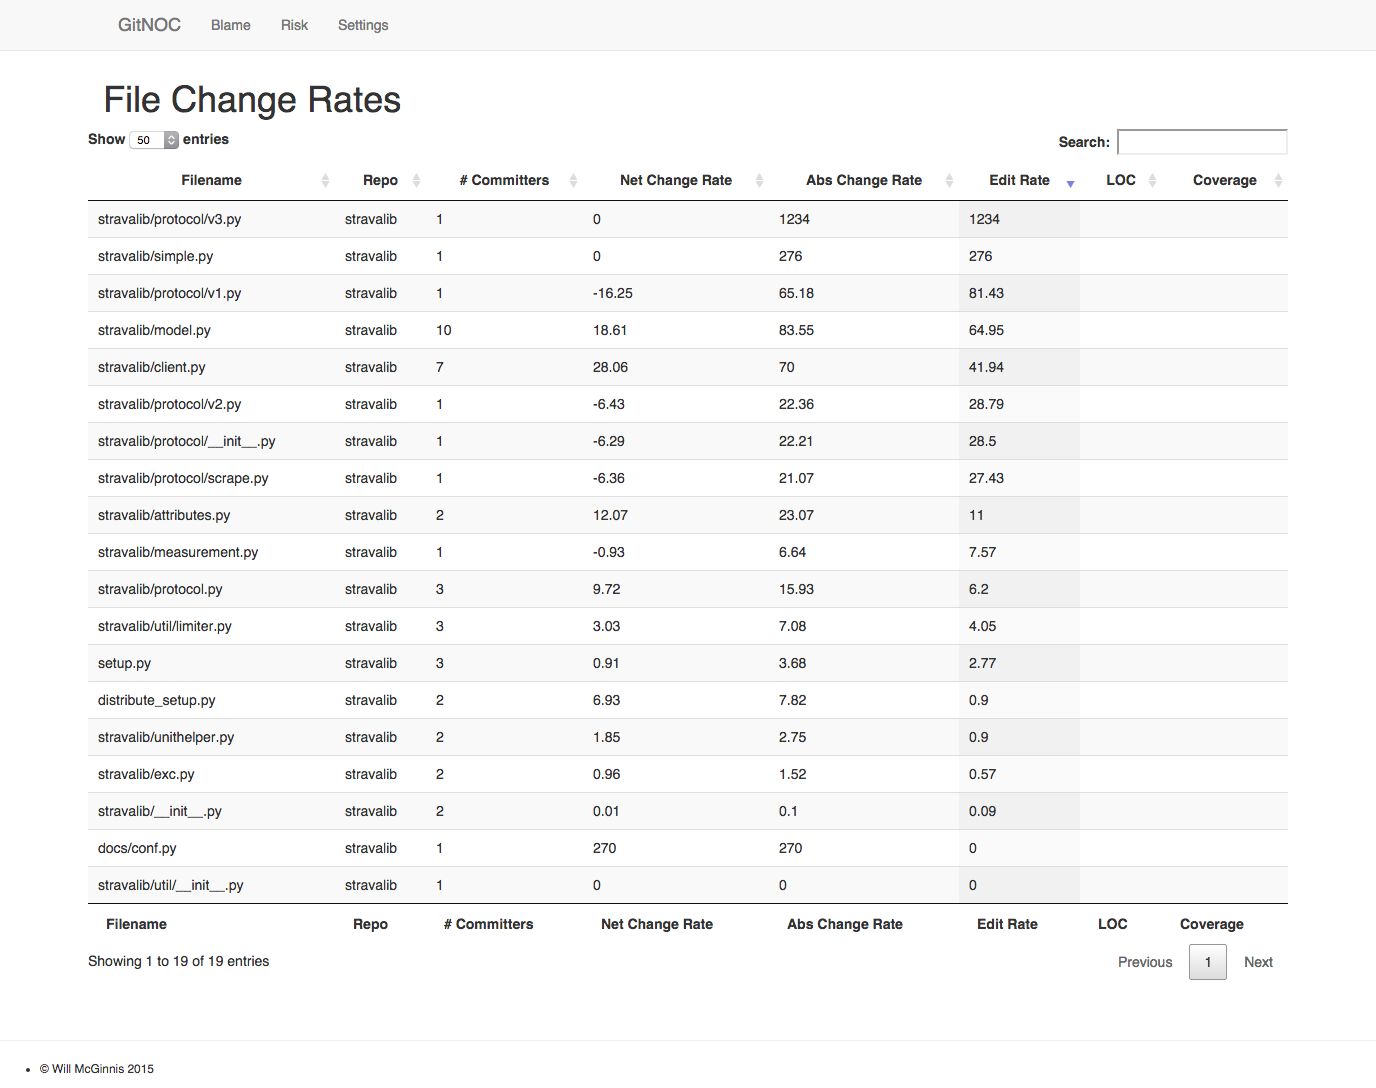Click sort icon next to # Committers

(x=573, y=180)
